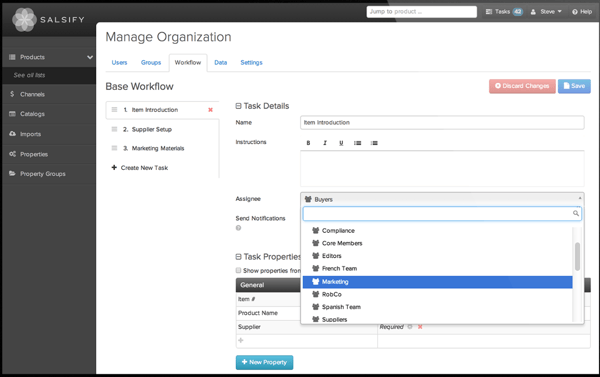Click the assignee dropdown list scrollbar
Image resolution: width=600 pixels, height=377 pixels.
(577, 256)
